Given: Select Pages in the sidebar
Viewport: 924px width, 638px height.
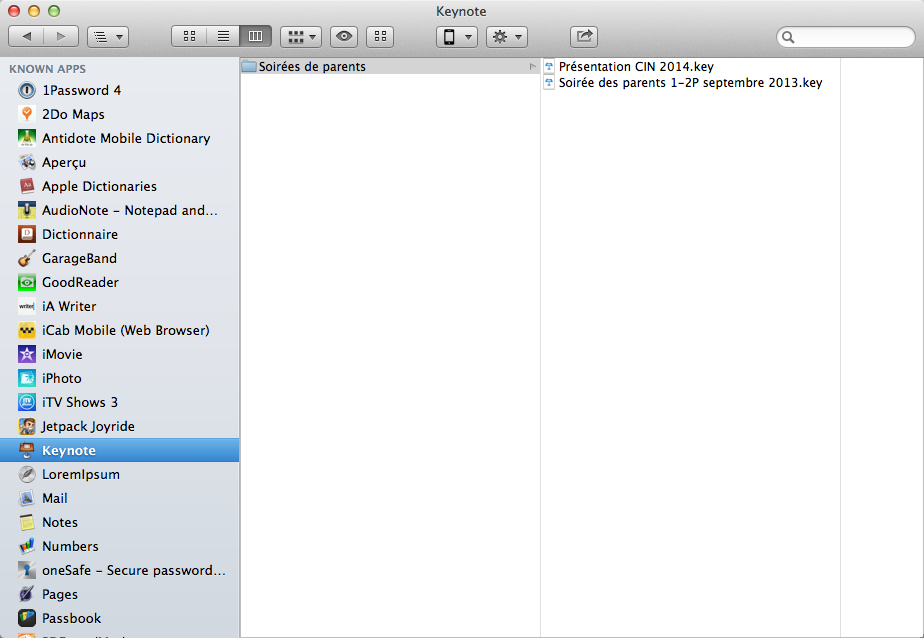Looking at the screenshot, I should 120,595.
